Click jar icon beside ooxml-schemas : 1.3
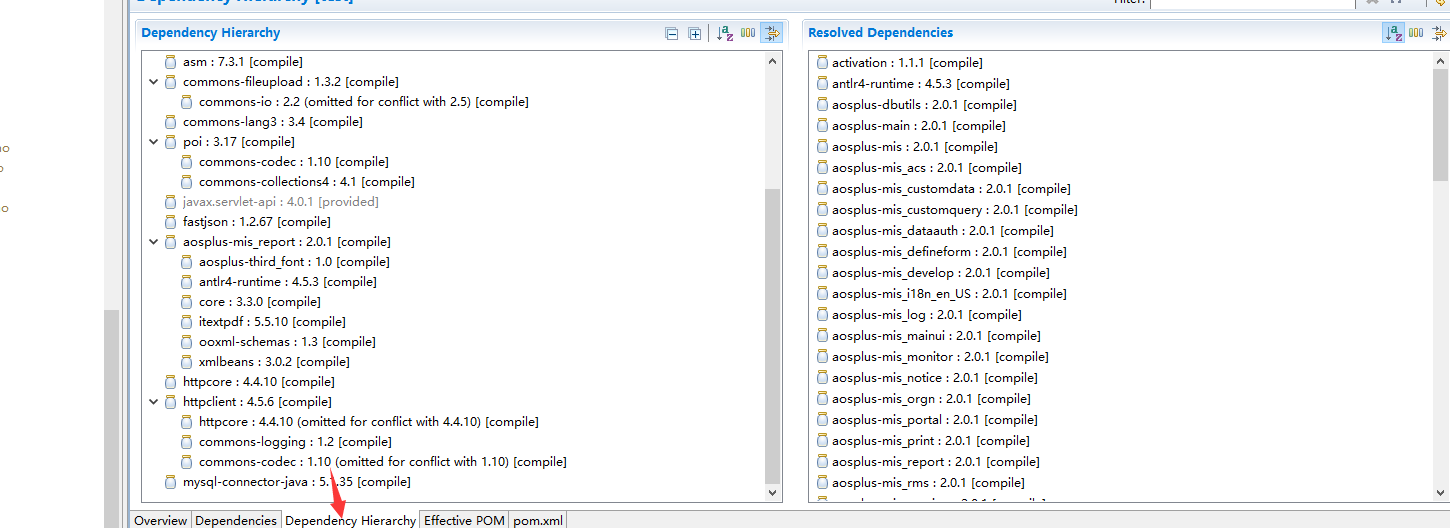This screenshot has height=528, width=1450. click(186, 342)
